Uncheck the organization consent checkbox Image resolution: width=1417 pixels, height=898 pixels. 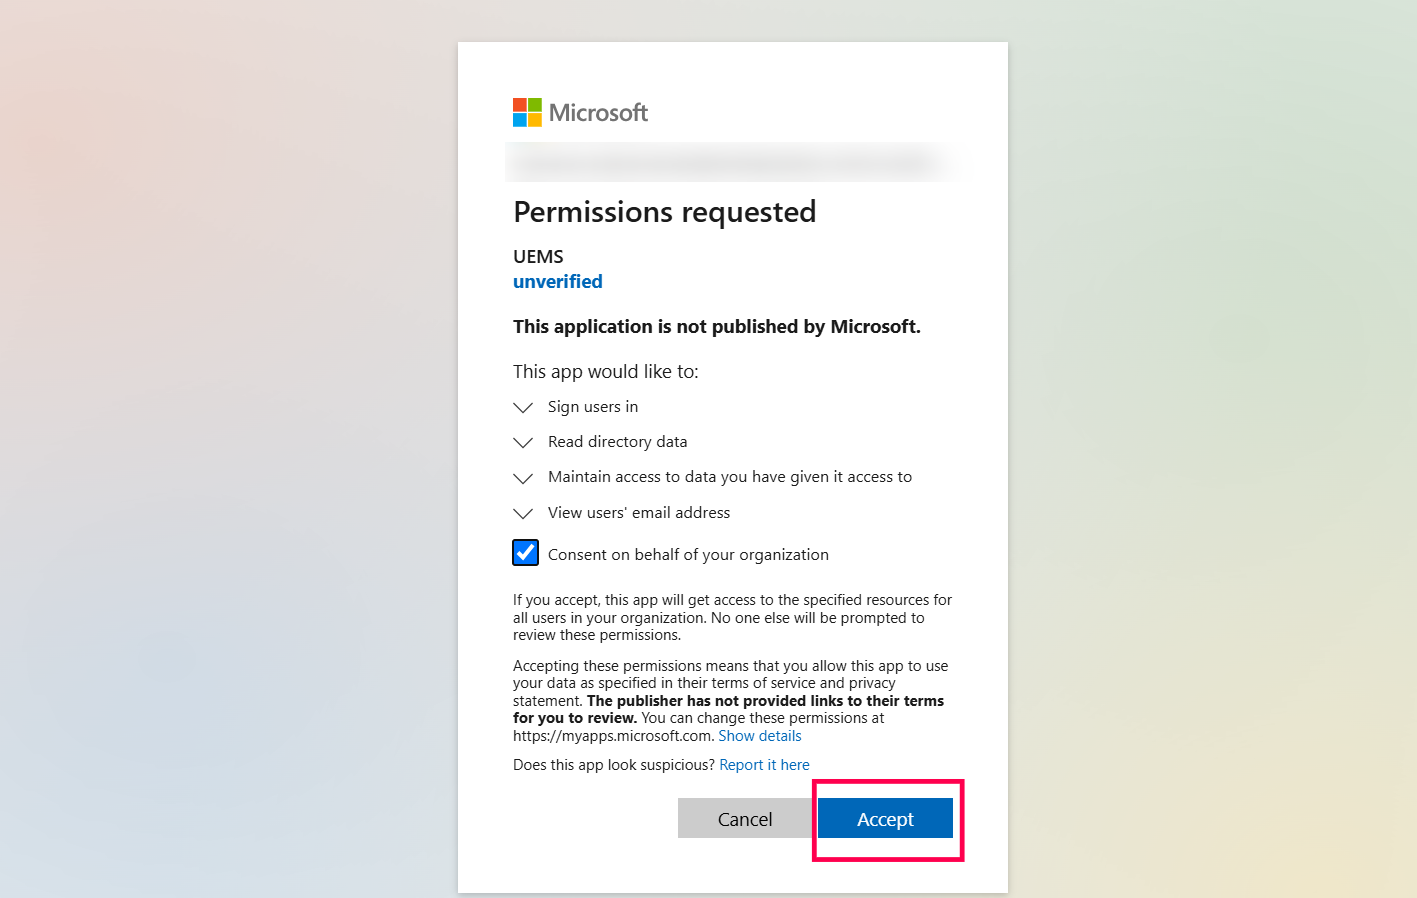tap(526, 553)
